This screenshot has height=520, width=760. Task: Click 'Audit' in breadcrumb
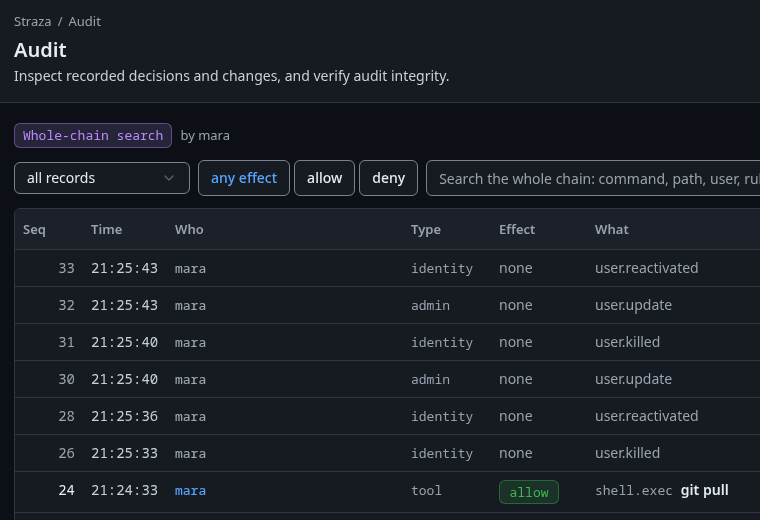click(84, 22)
